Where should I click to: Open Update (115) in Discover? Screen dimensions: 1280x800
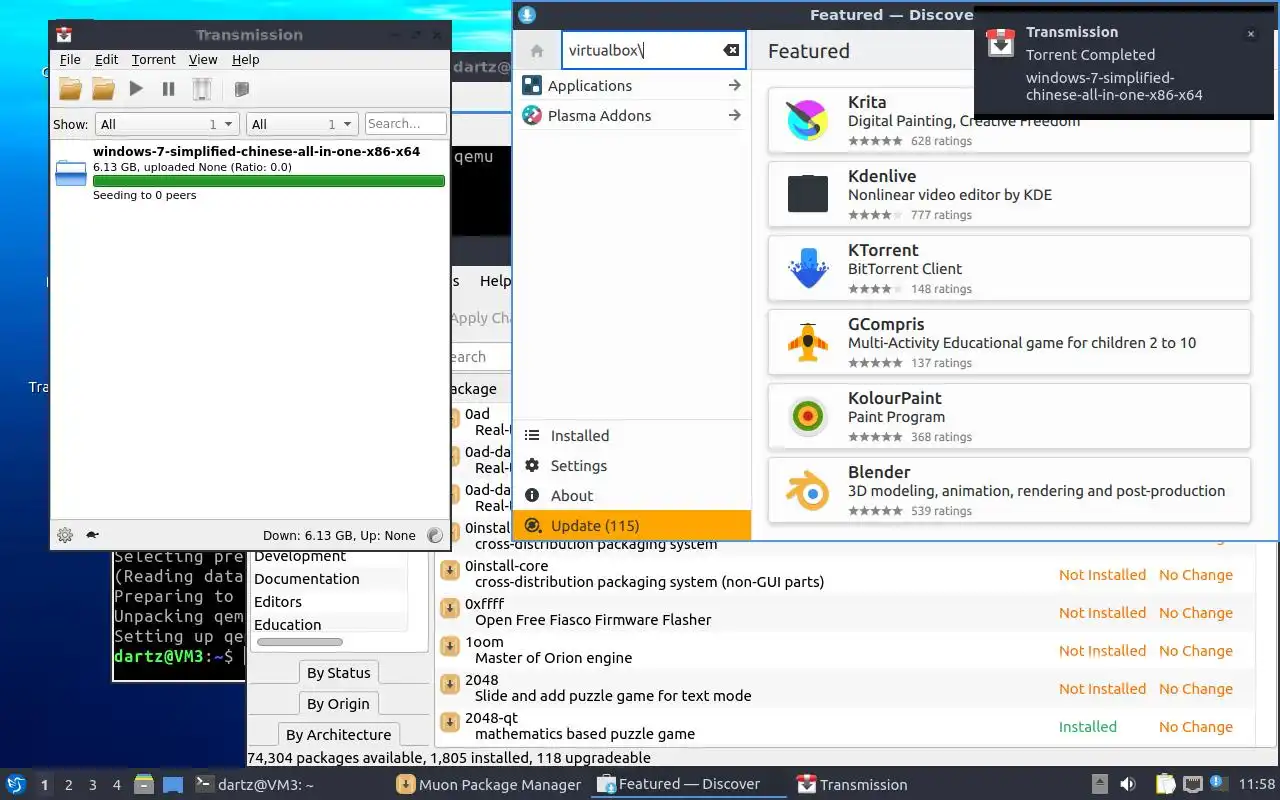pos(632,526)
